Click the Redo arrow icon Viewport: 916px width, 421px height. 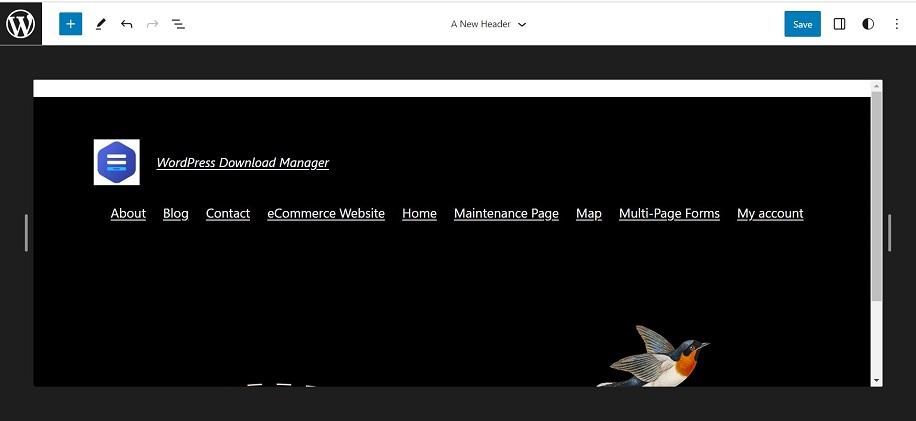tap(152, 24)
